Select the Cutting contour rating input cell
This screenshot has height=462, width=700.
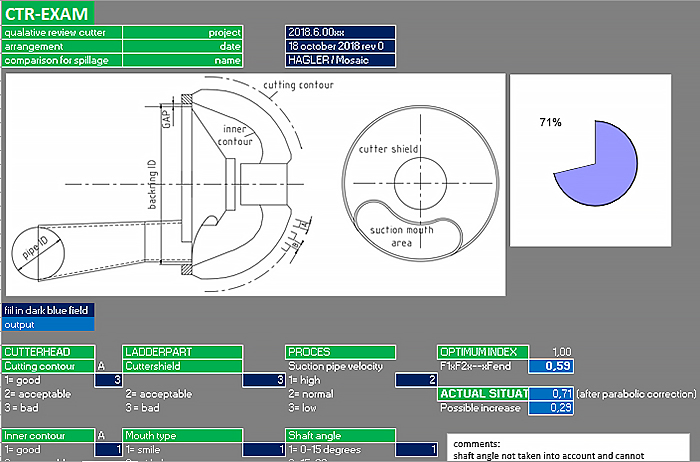[x=109, y=380]
